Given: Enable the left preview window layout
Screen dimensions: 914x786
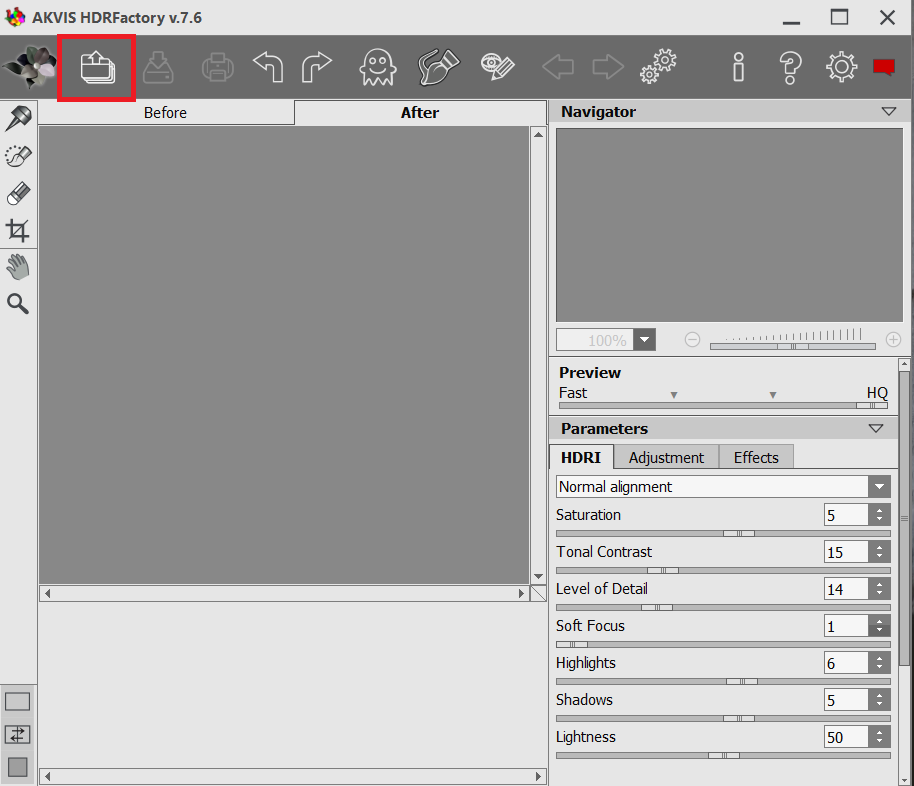Looking at the screenshot, I should click(x=17, y=701).
